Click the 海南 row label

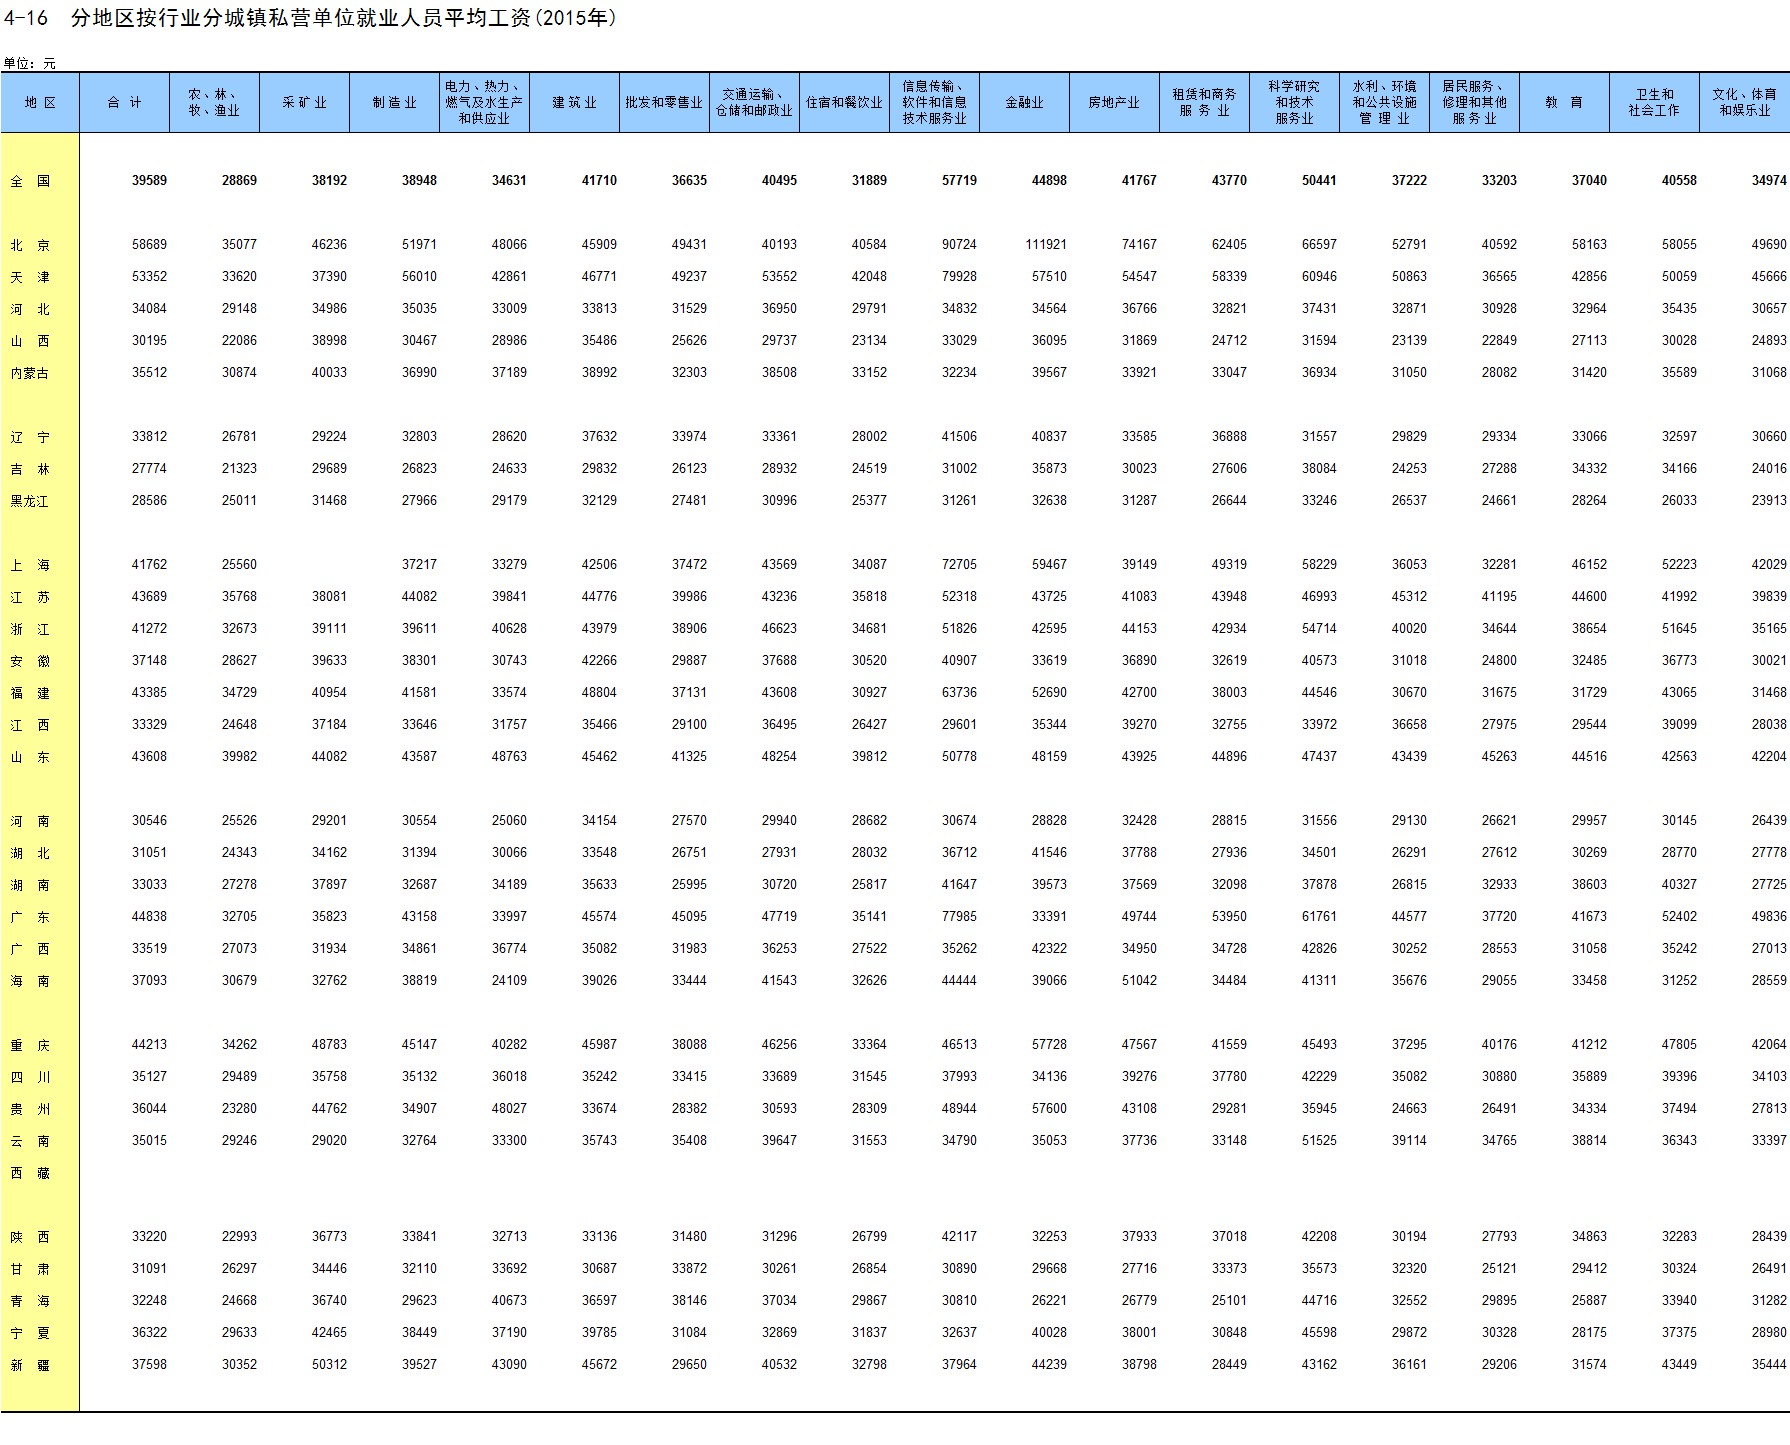click(x=30, y=982)
